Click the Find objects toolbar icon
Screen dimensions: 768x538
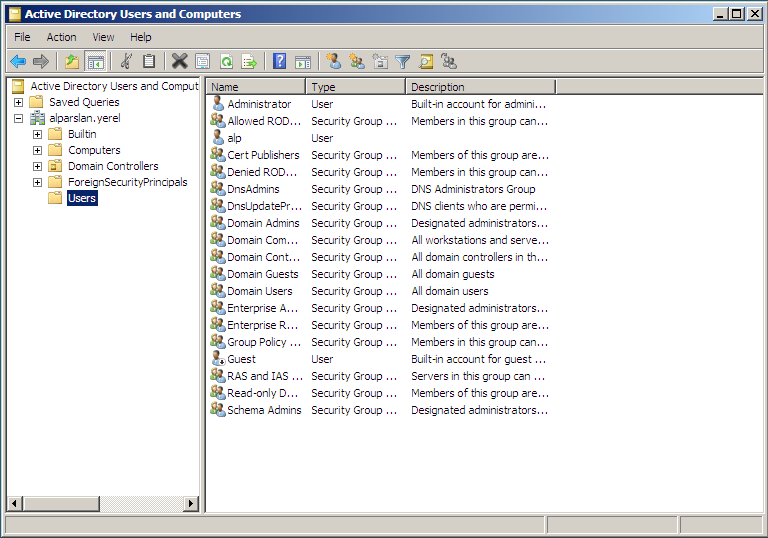pos(426,62)
